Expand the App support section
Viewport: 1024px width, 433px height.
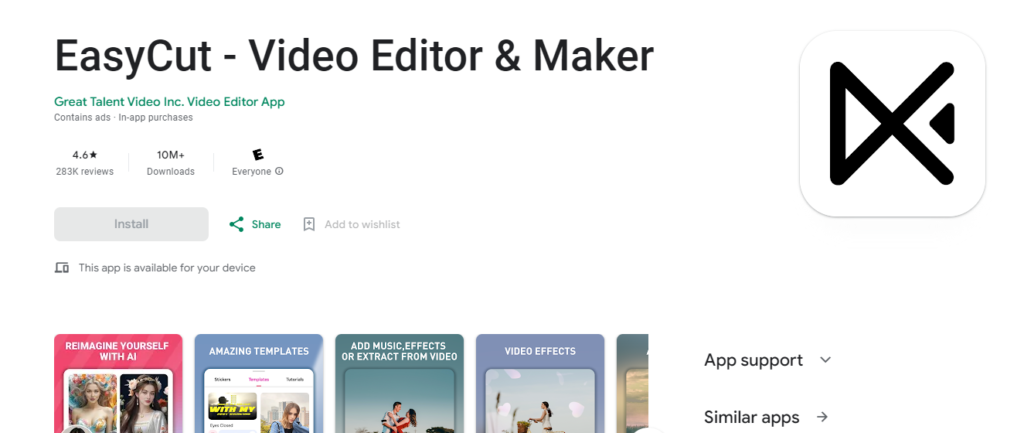825,360
